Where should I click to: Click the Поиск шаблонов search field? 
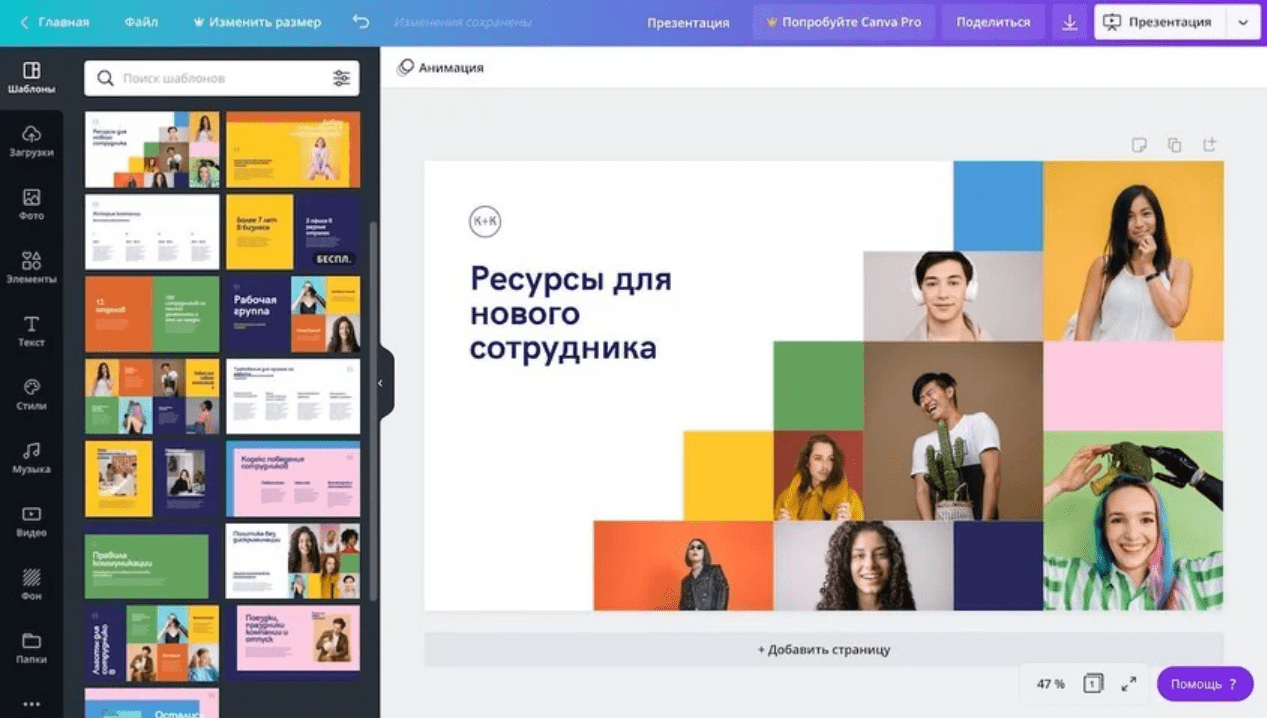pos(222,78)
